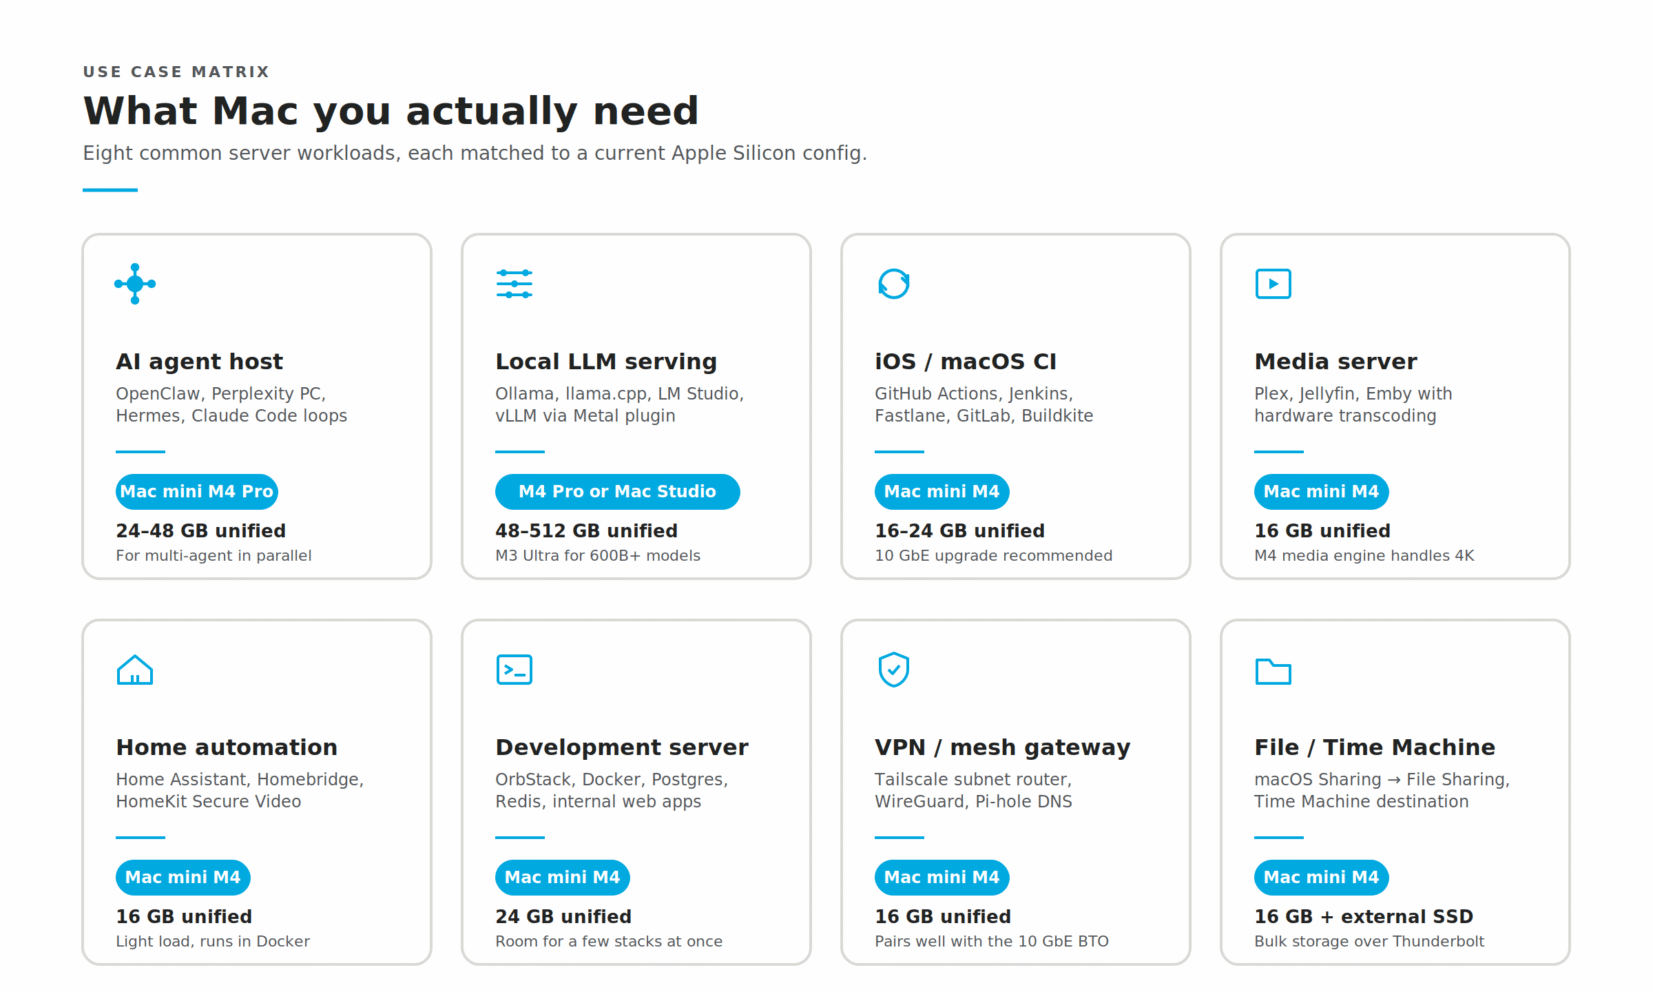The image size is (1653, 992).
Task: Select the Mac mini M4 badge under VPN / mesh gateway
Action: tap(942, 878)
